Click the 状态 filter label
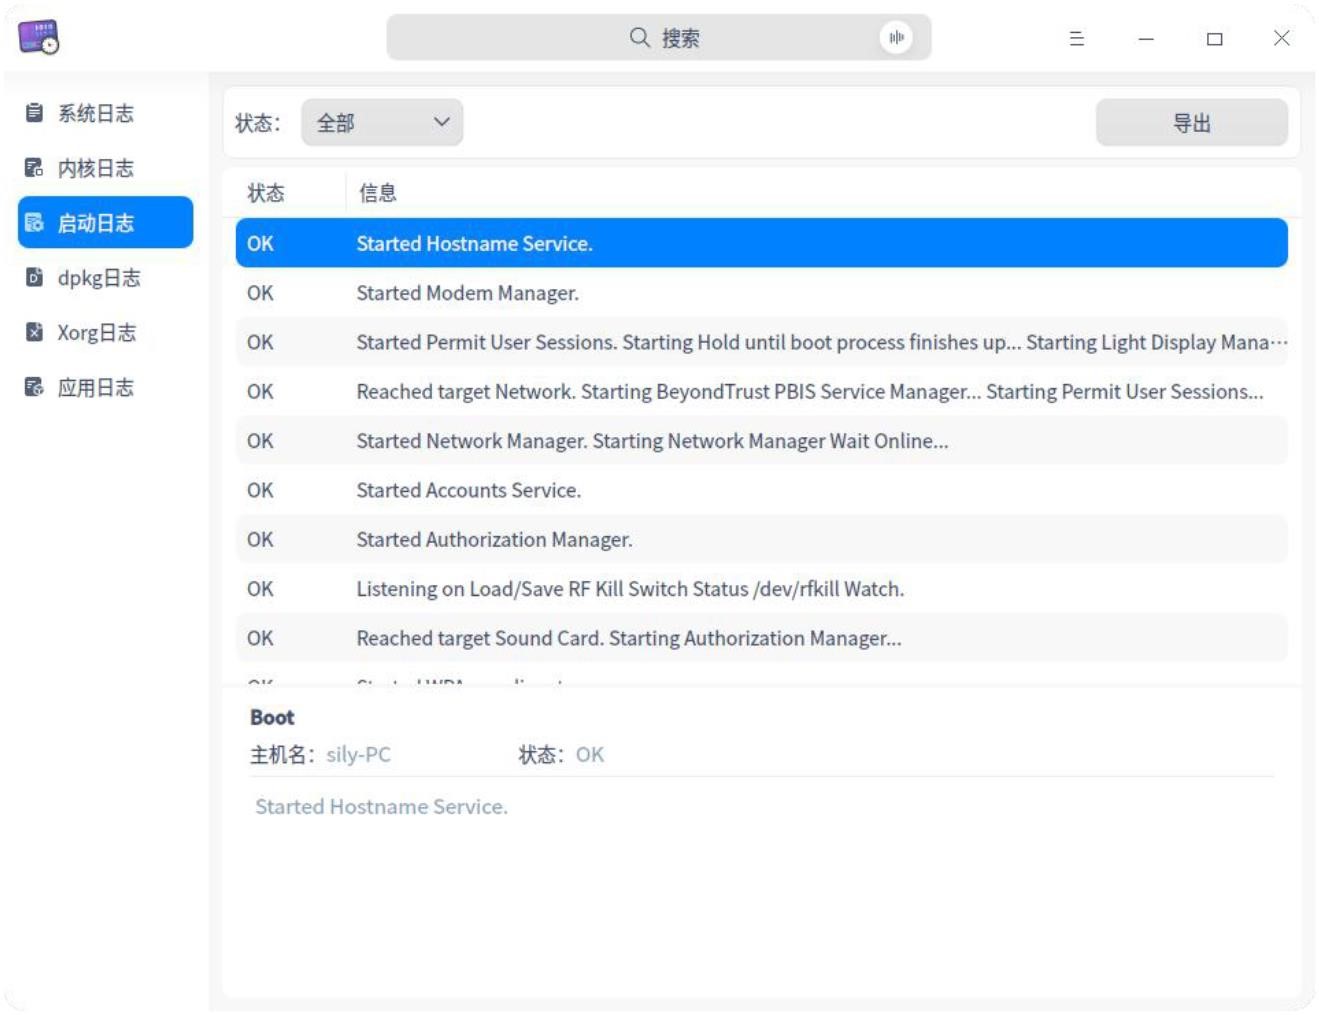Image resolution: width=1319 pixels, height=1015 pixels. [x=258, y=123]
